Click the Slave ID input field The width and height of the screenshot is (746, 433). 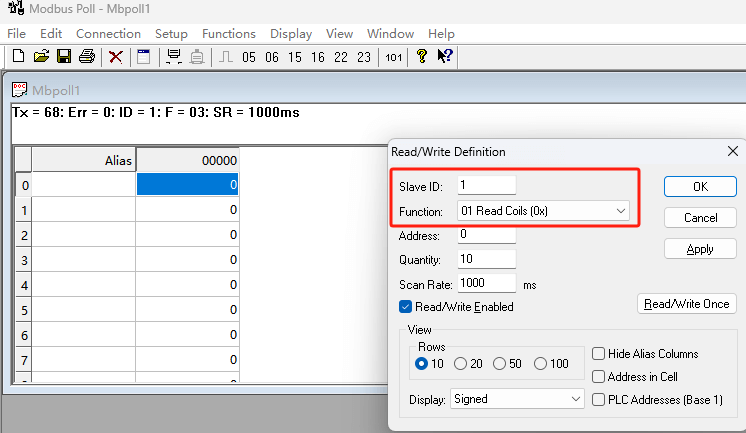point(486,185)
